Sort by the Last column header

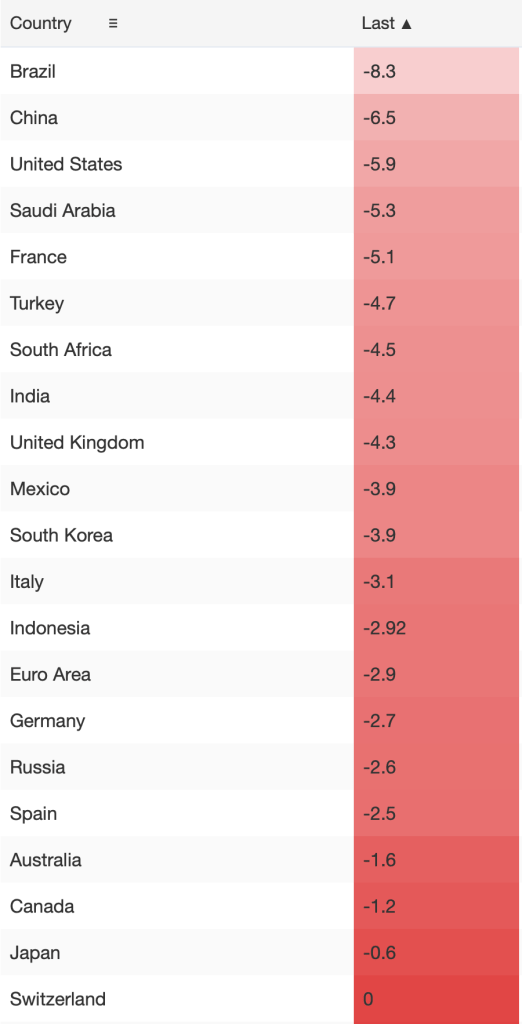coord(387,24)
